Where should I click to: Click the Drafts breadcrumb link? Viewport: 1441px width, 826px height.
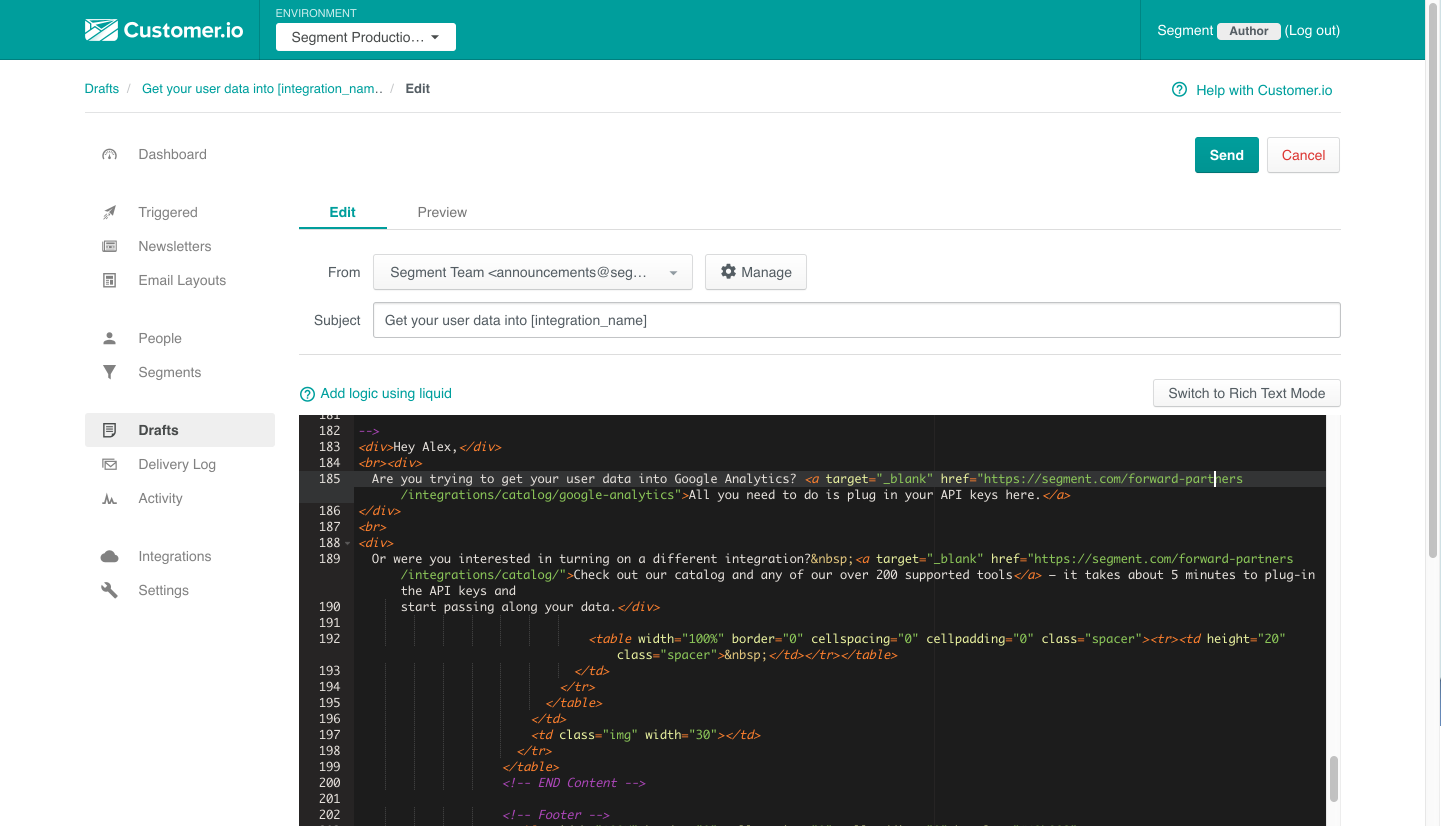click(102, 89)
